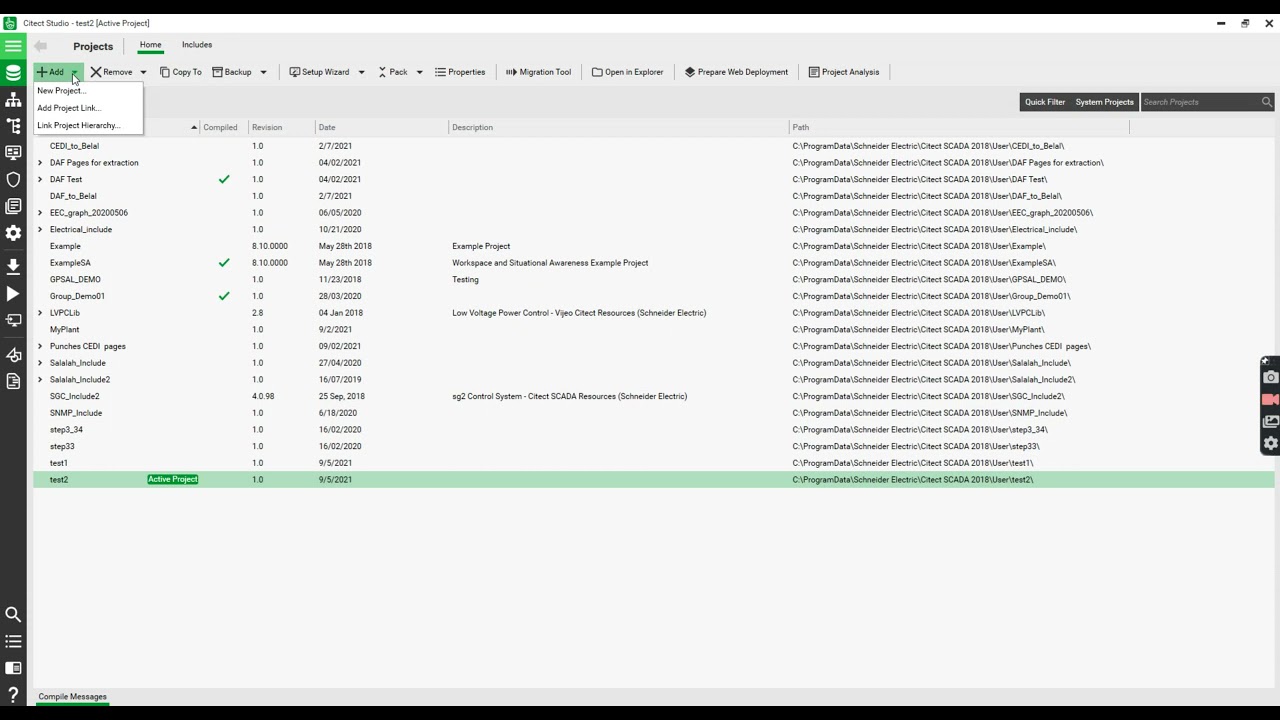Open the Help question mark icon
Screen dimensions: 1280x720
coord(13,695)
